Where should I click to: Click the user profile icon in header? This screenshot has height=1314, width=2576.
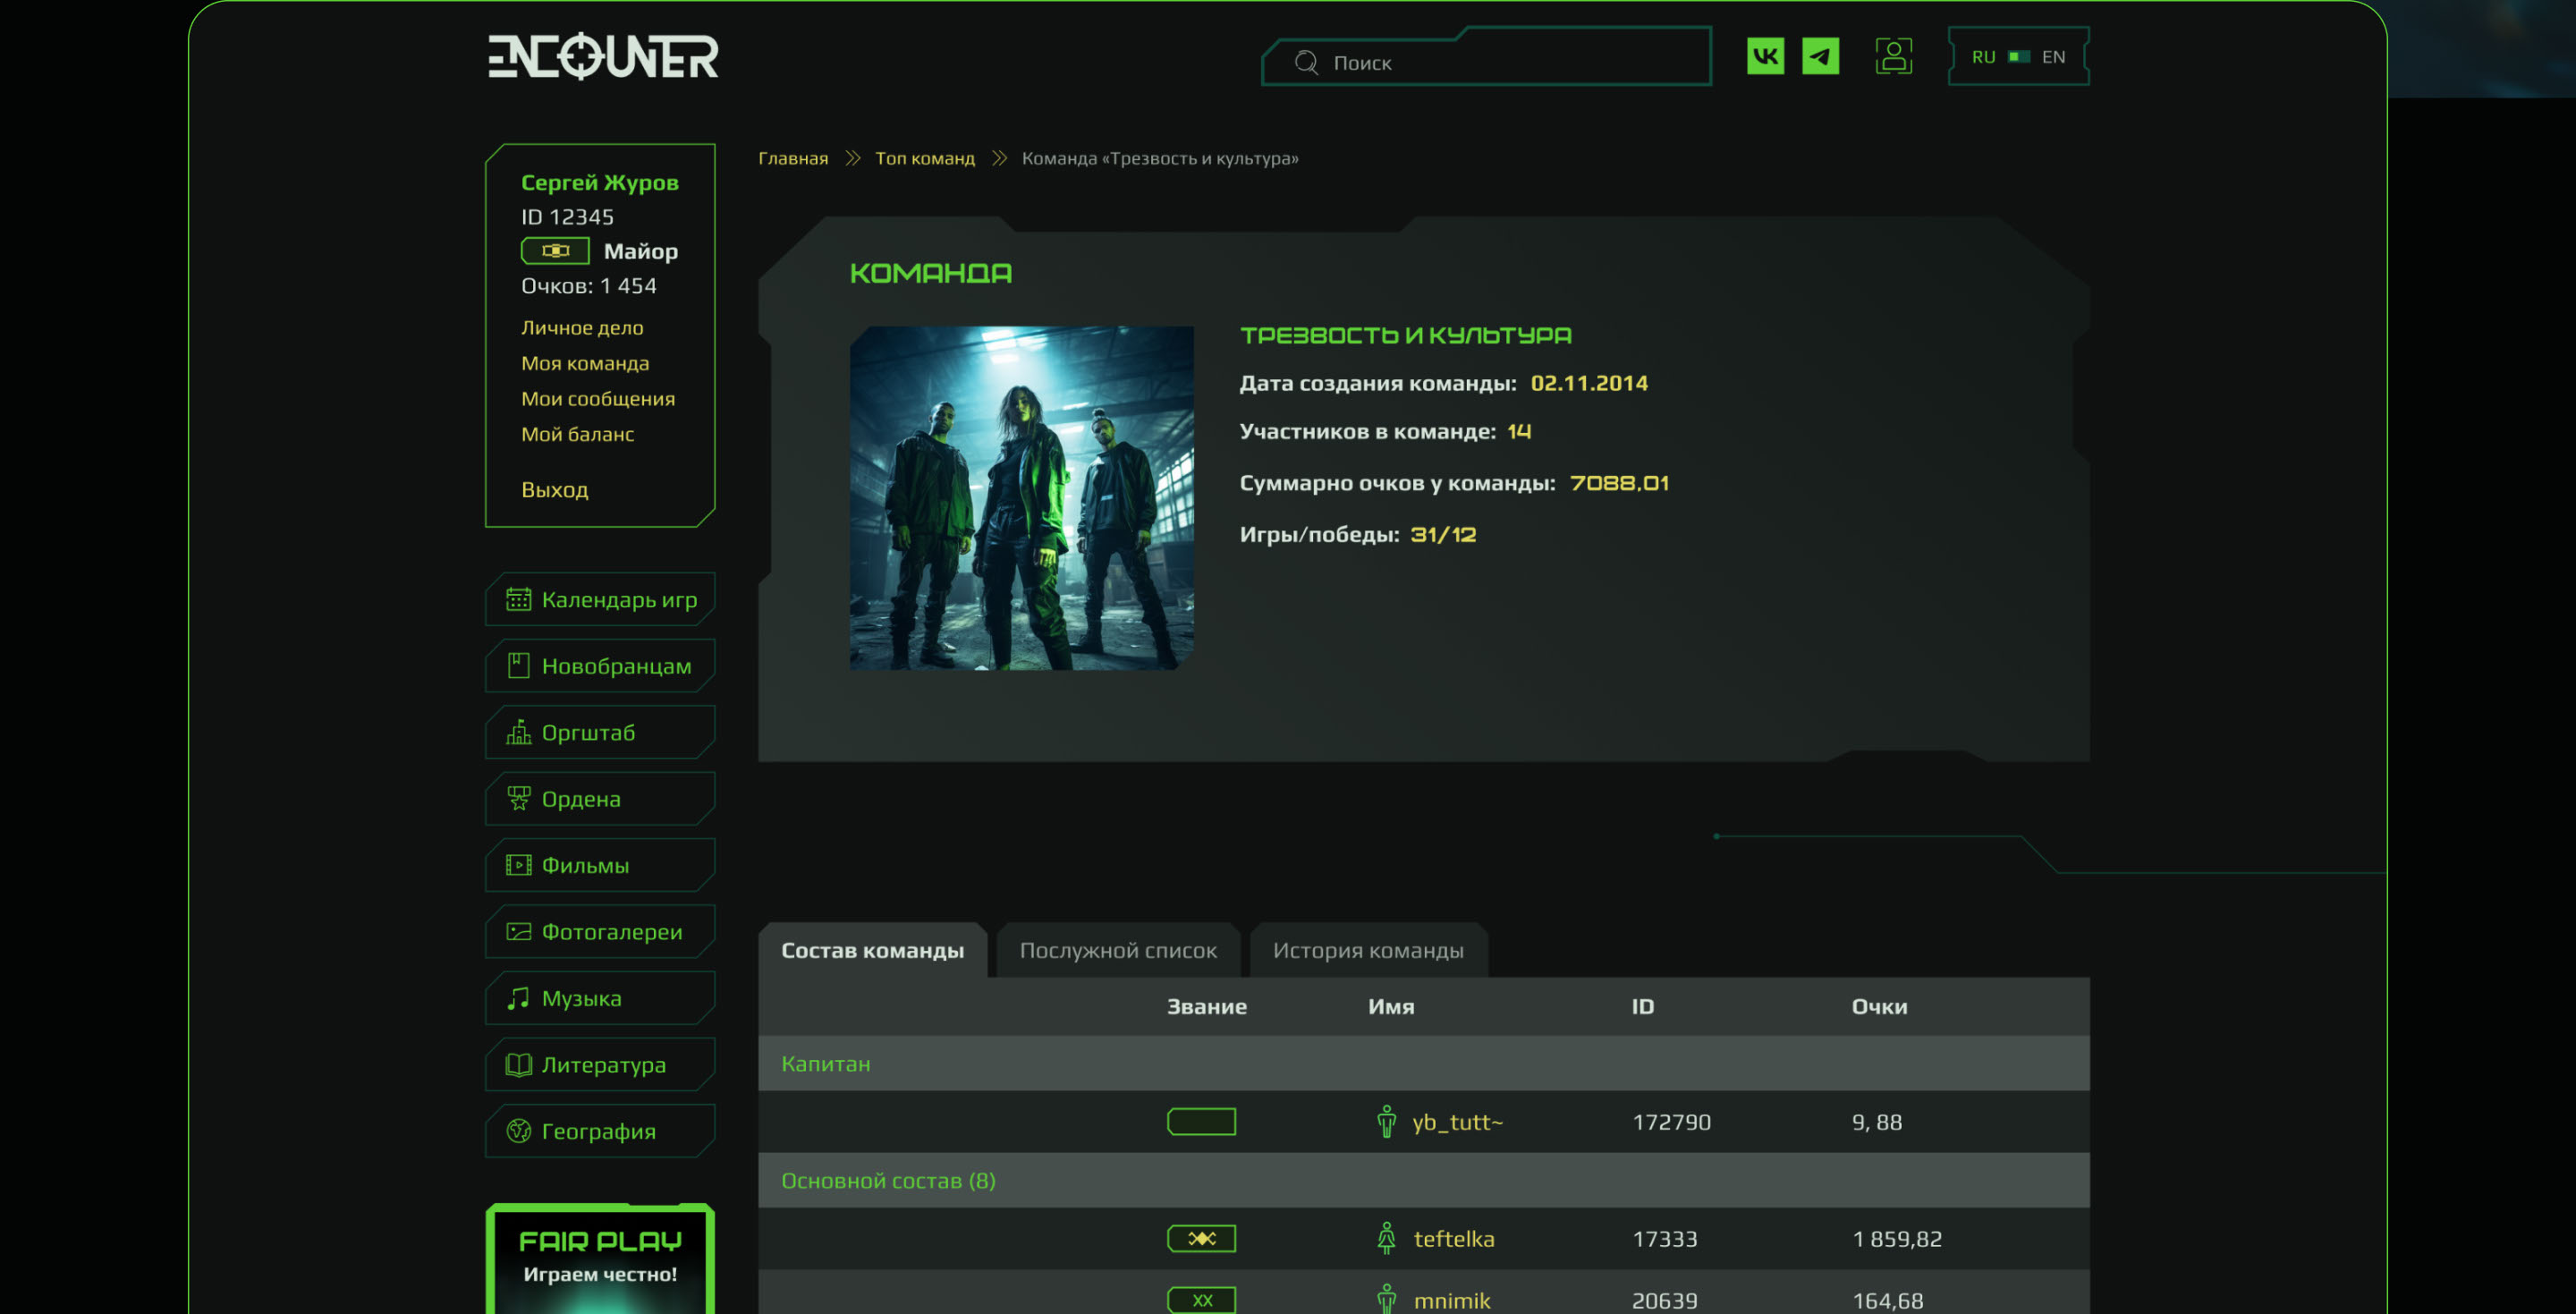tap(1893, 56)
